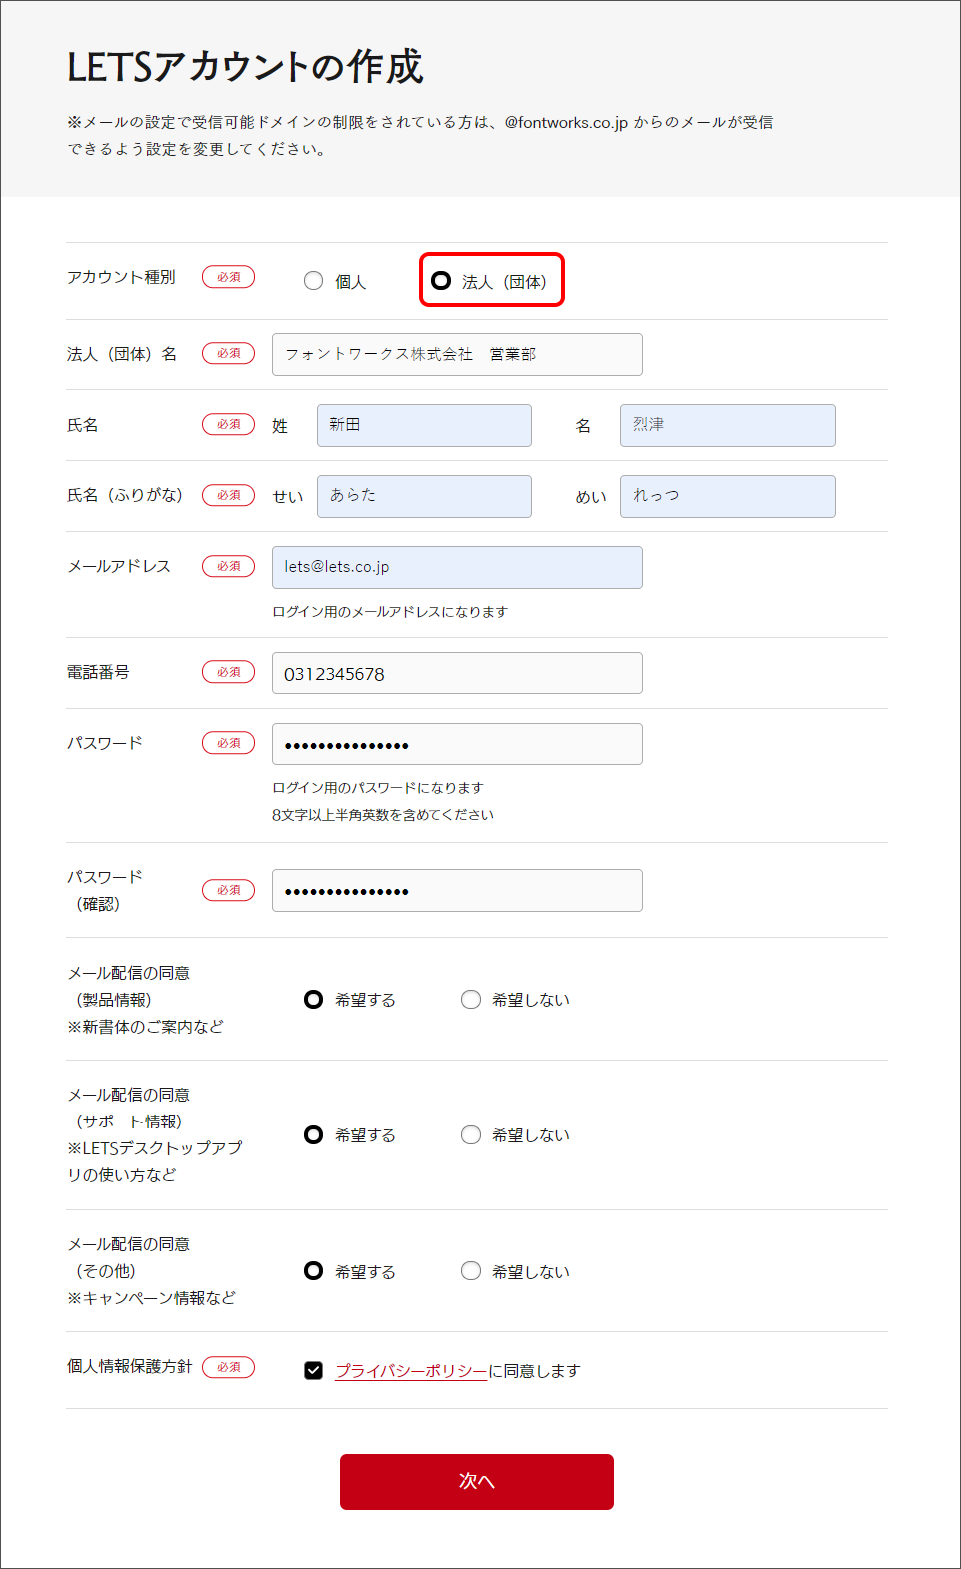
Task: Pick 希望しない for その他 mail delivery
Action: click(x=471, y=1271)
